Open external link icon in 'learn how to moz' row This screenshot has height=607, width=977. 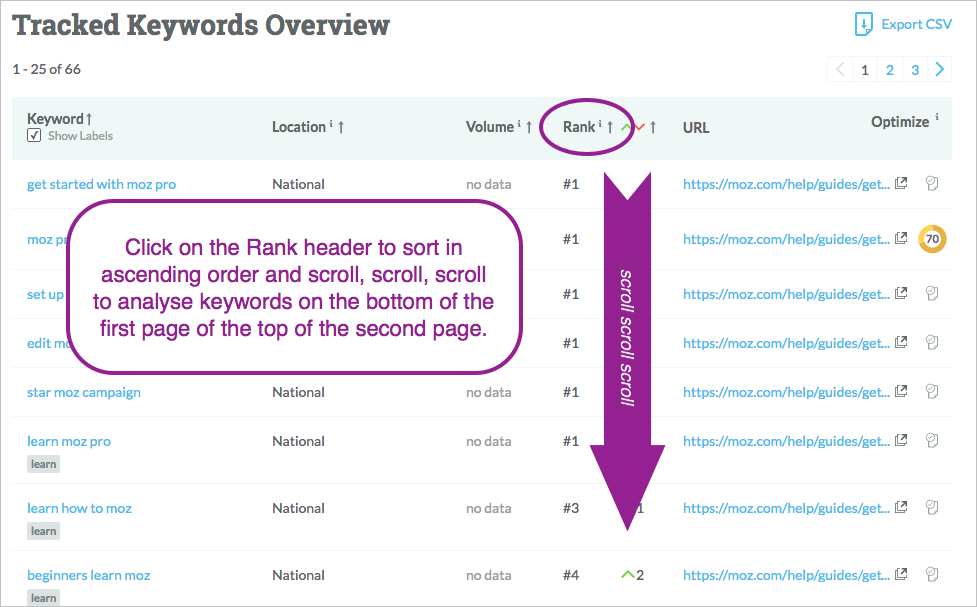click(x=901, y=508)
